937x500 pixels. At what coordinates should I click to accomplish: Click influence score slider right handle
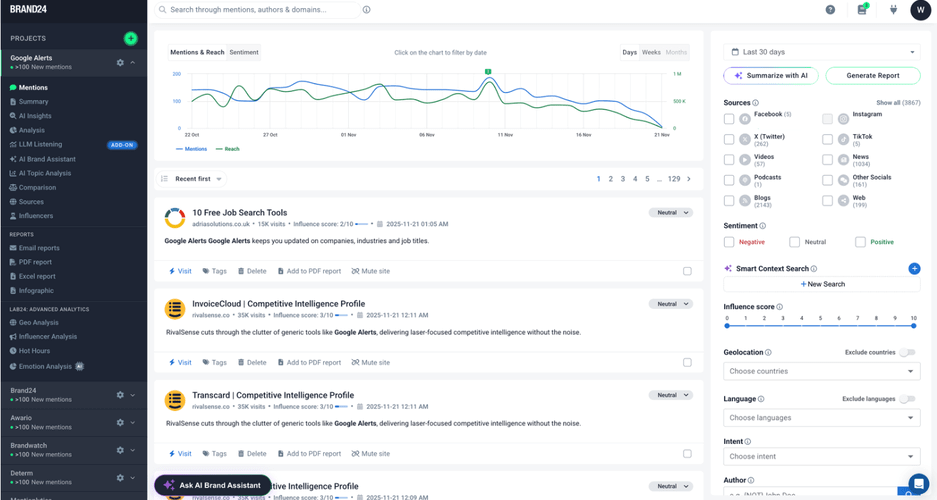coord(914,326)
